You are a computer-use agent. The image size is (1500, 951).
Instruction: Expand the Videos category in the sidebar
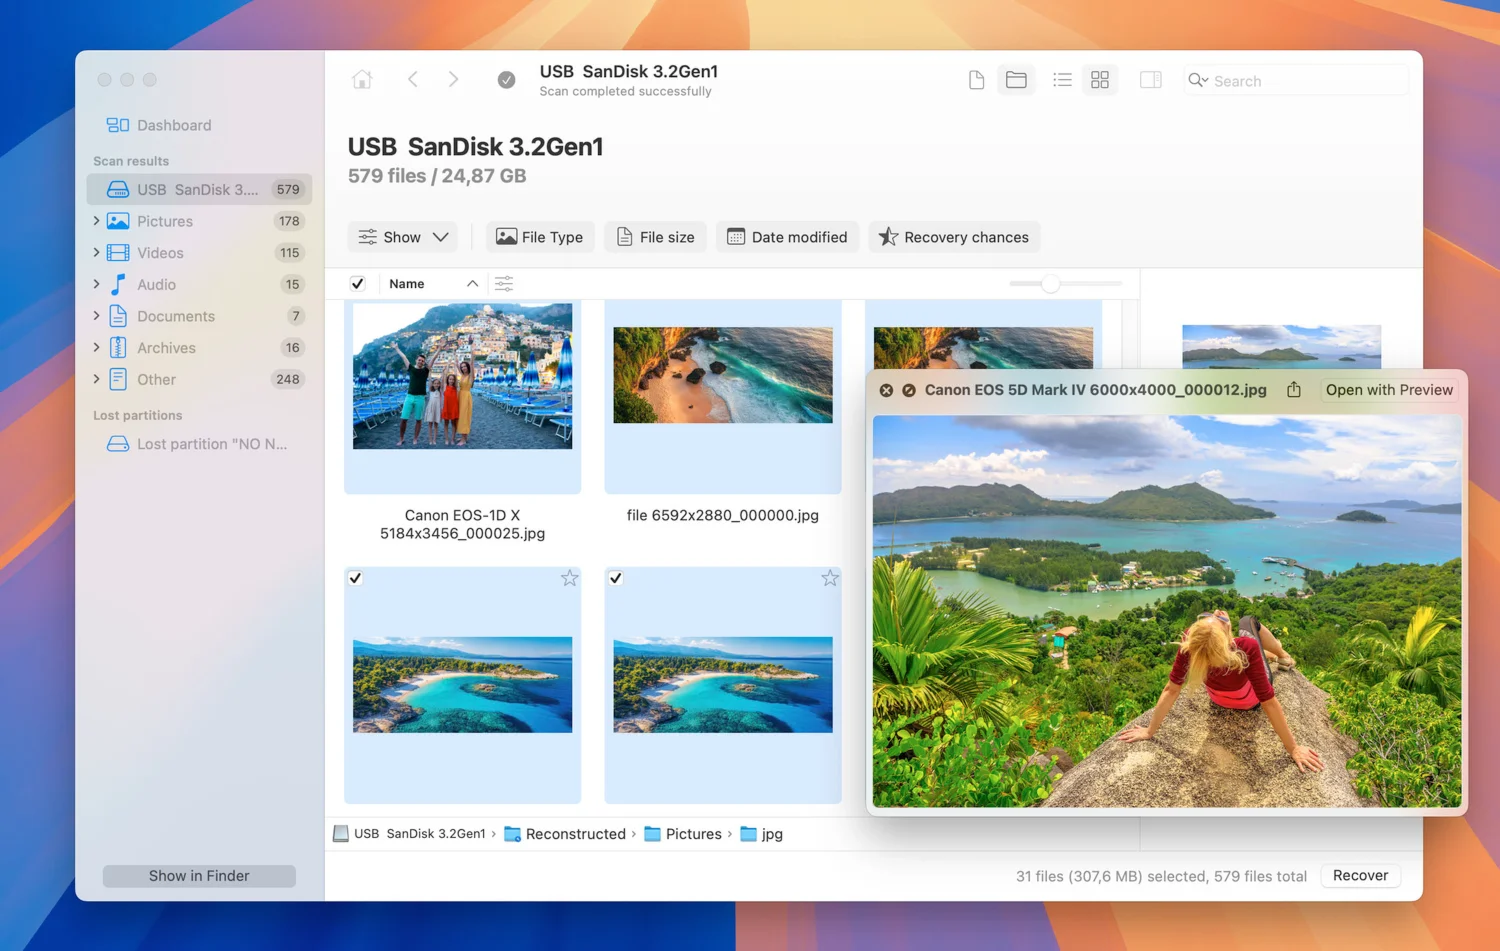(97, 253)
